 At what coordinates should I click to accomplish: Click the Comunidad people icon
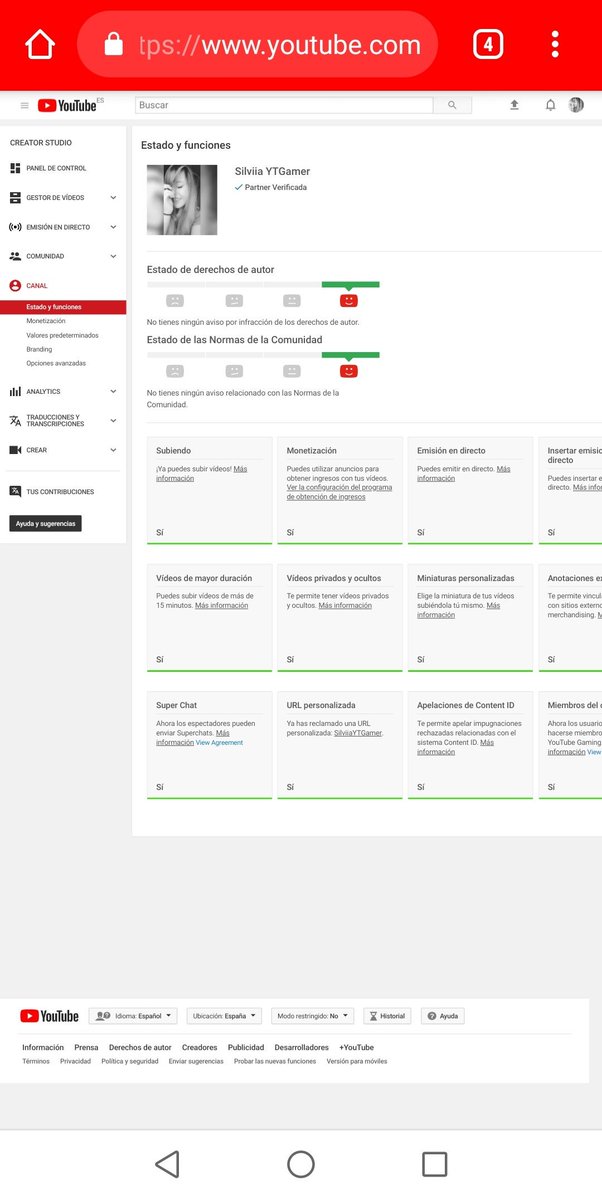(15, 256)
